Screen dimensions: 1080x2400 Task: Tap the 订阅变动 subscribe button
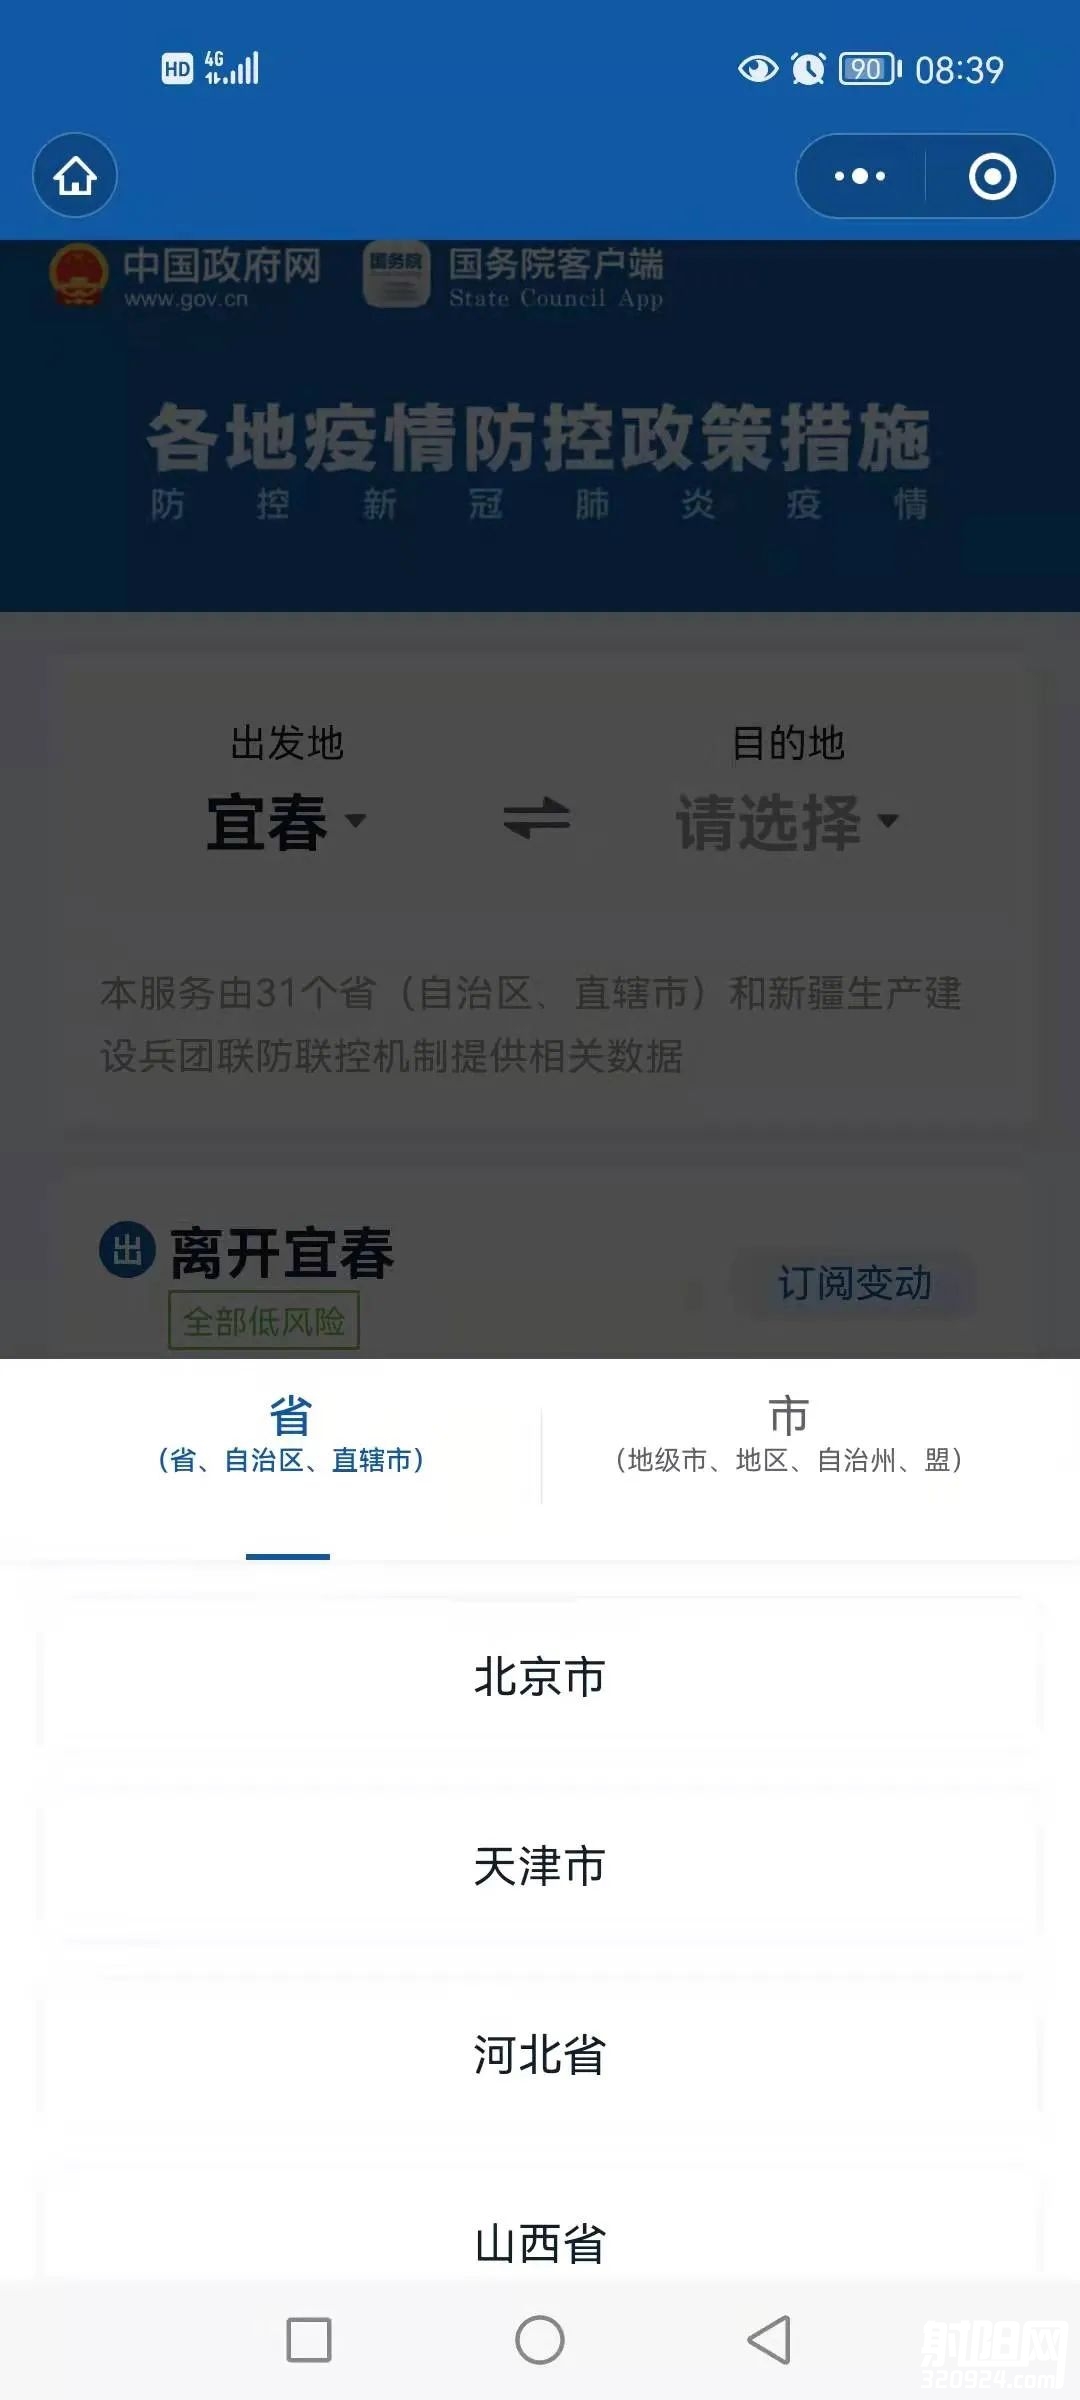coord(855,1283)
